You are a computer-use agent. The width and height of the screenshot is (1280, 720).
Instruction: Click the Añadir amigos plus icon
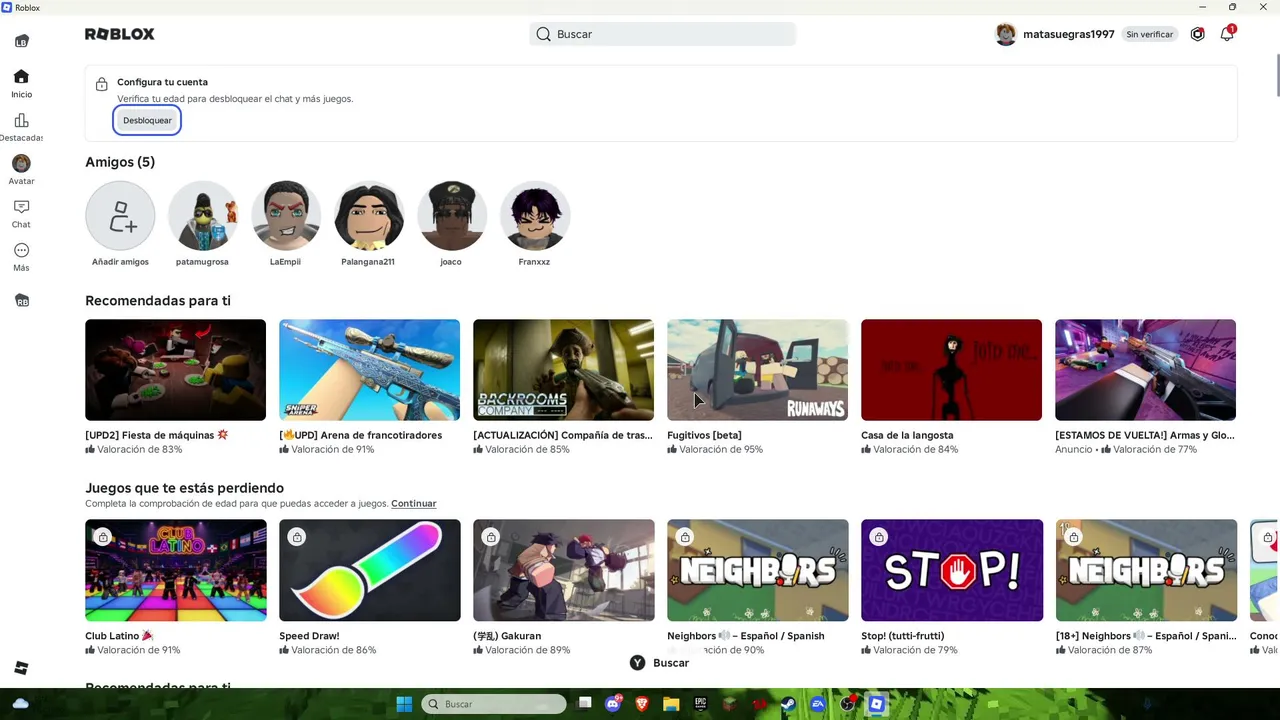pos(120,216)
